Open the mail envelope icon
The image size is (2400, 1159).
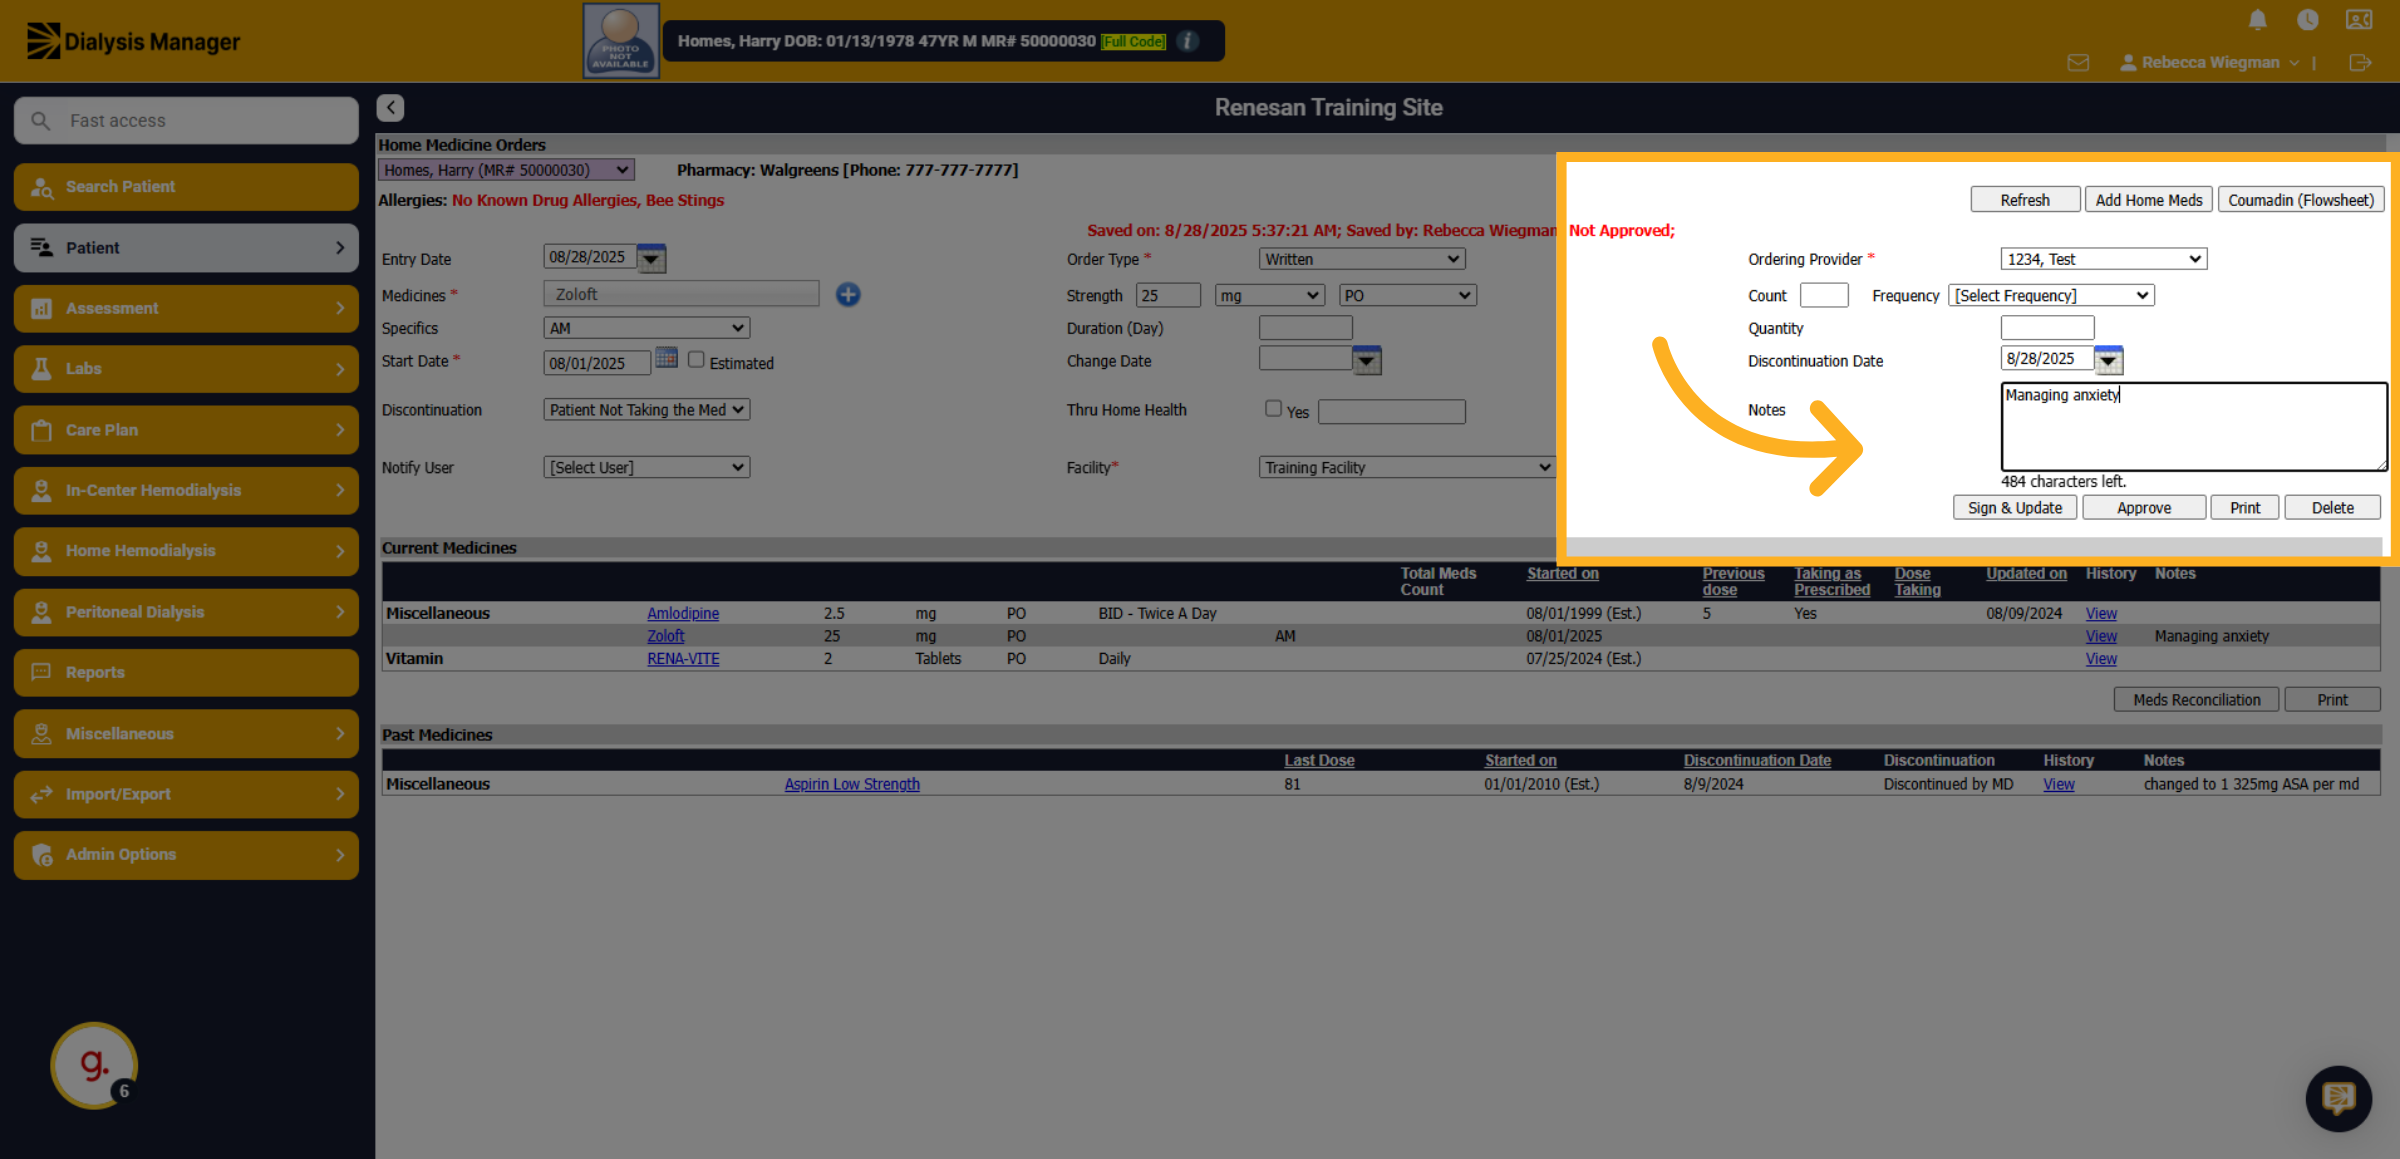[2078, 62]
